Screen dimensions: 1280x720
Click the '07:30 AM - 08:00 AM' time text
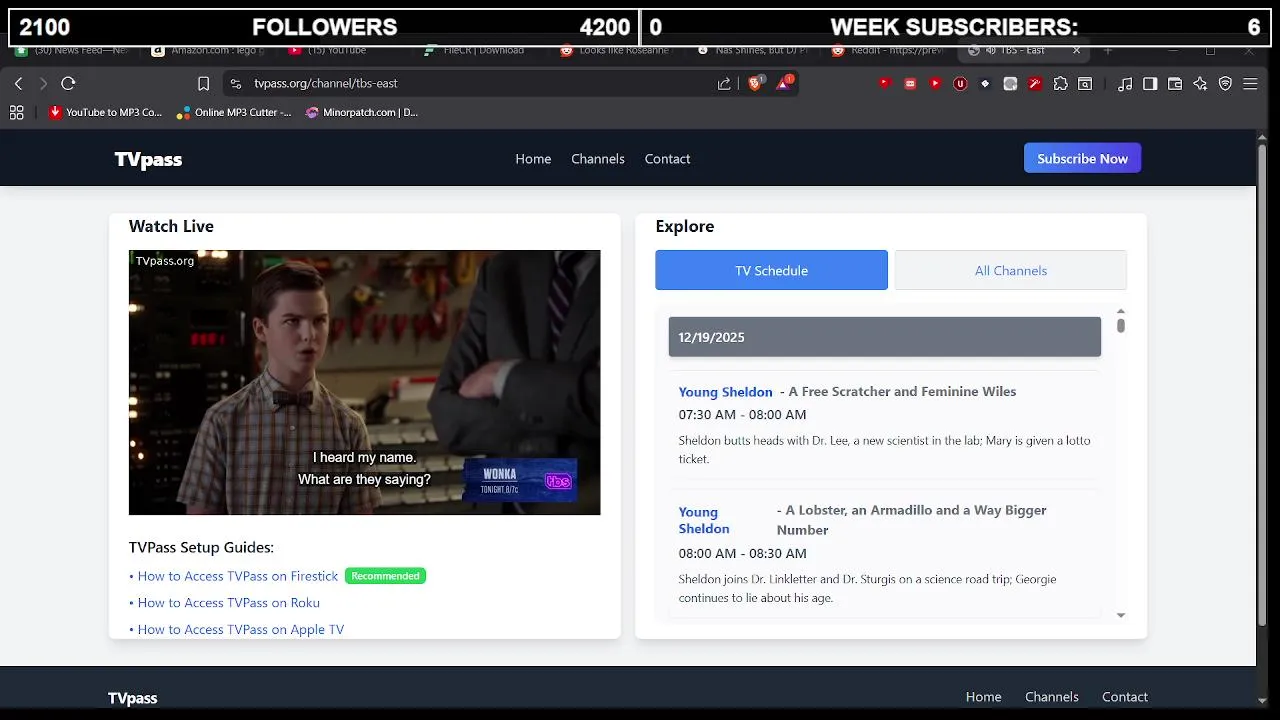click(742, 415)
